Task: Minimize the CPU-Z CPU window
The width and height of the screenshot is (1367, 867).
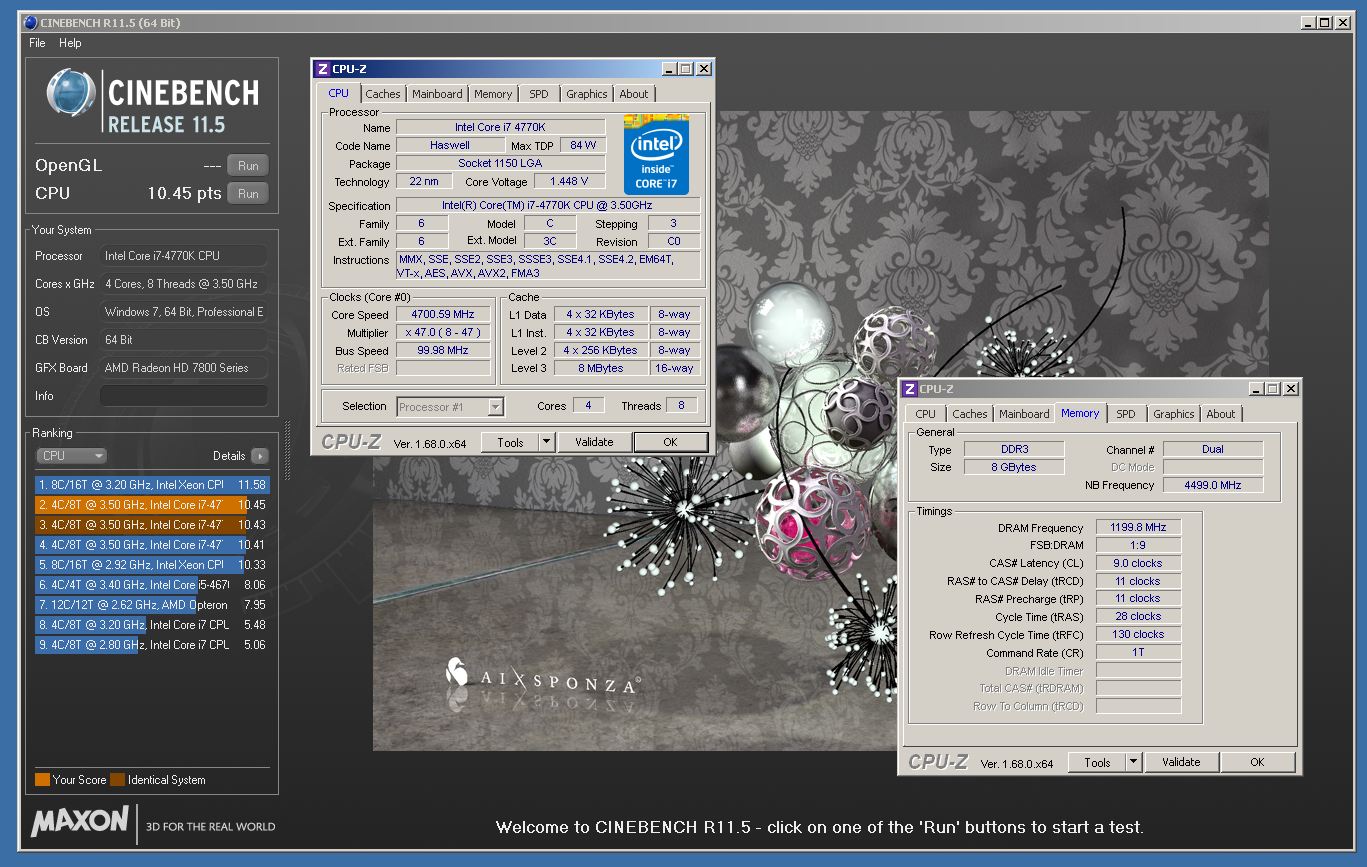Action: [x=668, y=69]
